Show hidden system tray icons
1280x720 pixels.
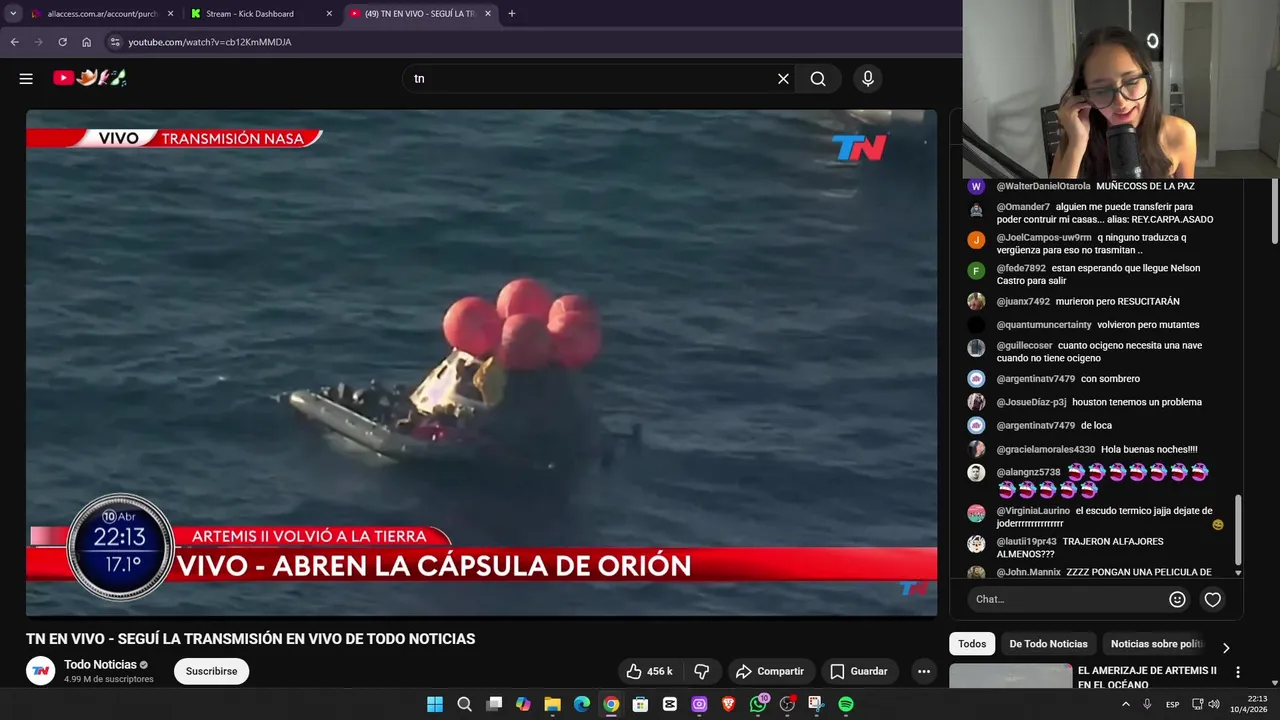pos(1126,704)
